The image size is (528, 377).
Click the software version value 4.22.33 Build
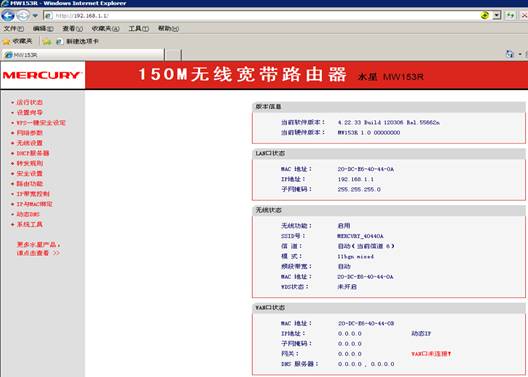tap(389, 123)
